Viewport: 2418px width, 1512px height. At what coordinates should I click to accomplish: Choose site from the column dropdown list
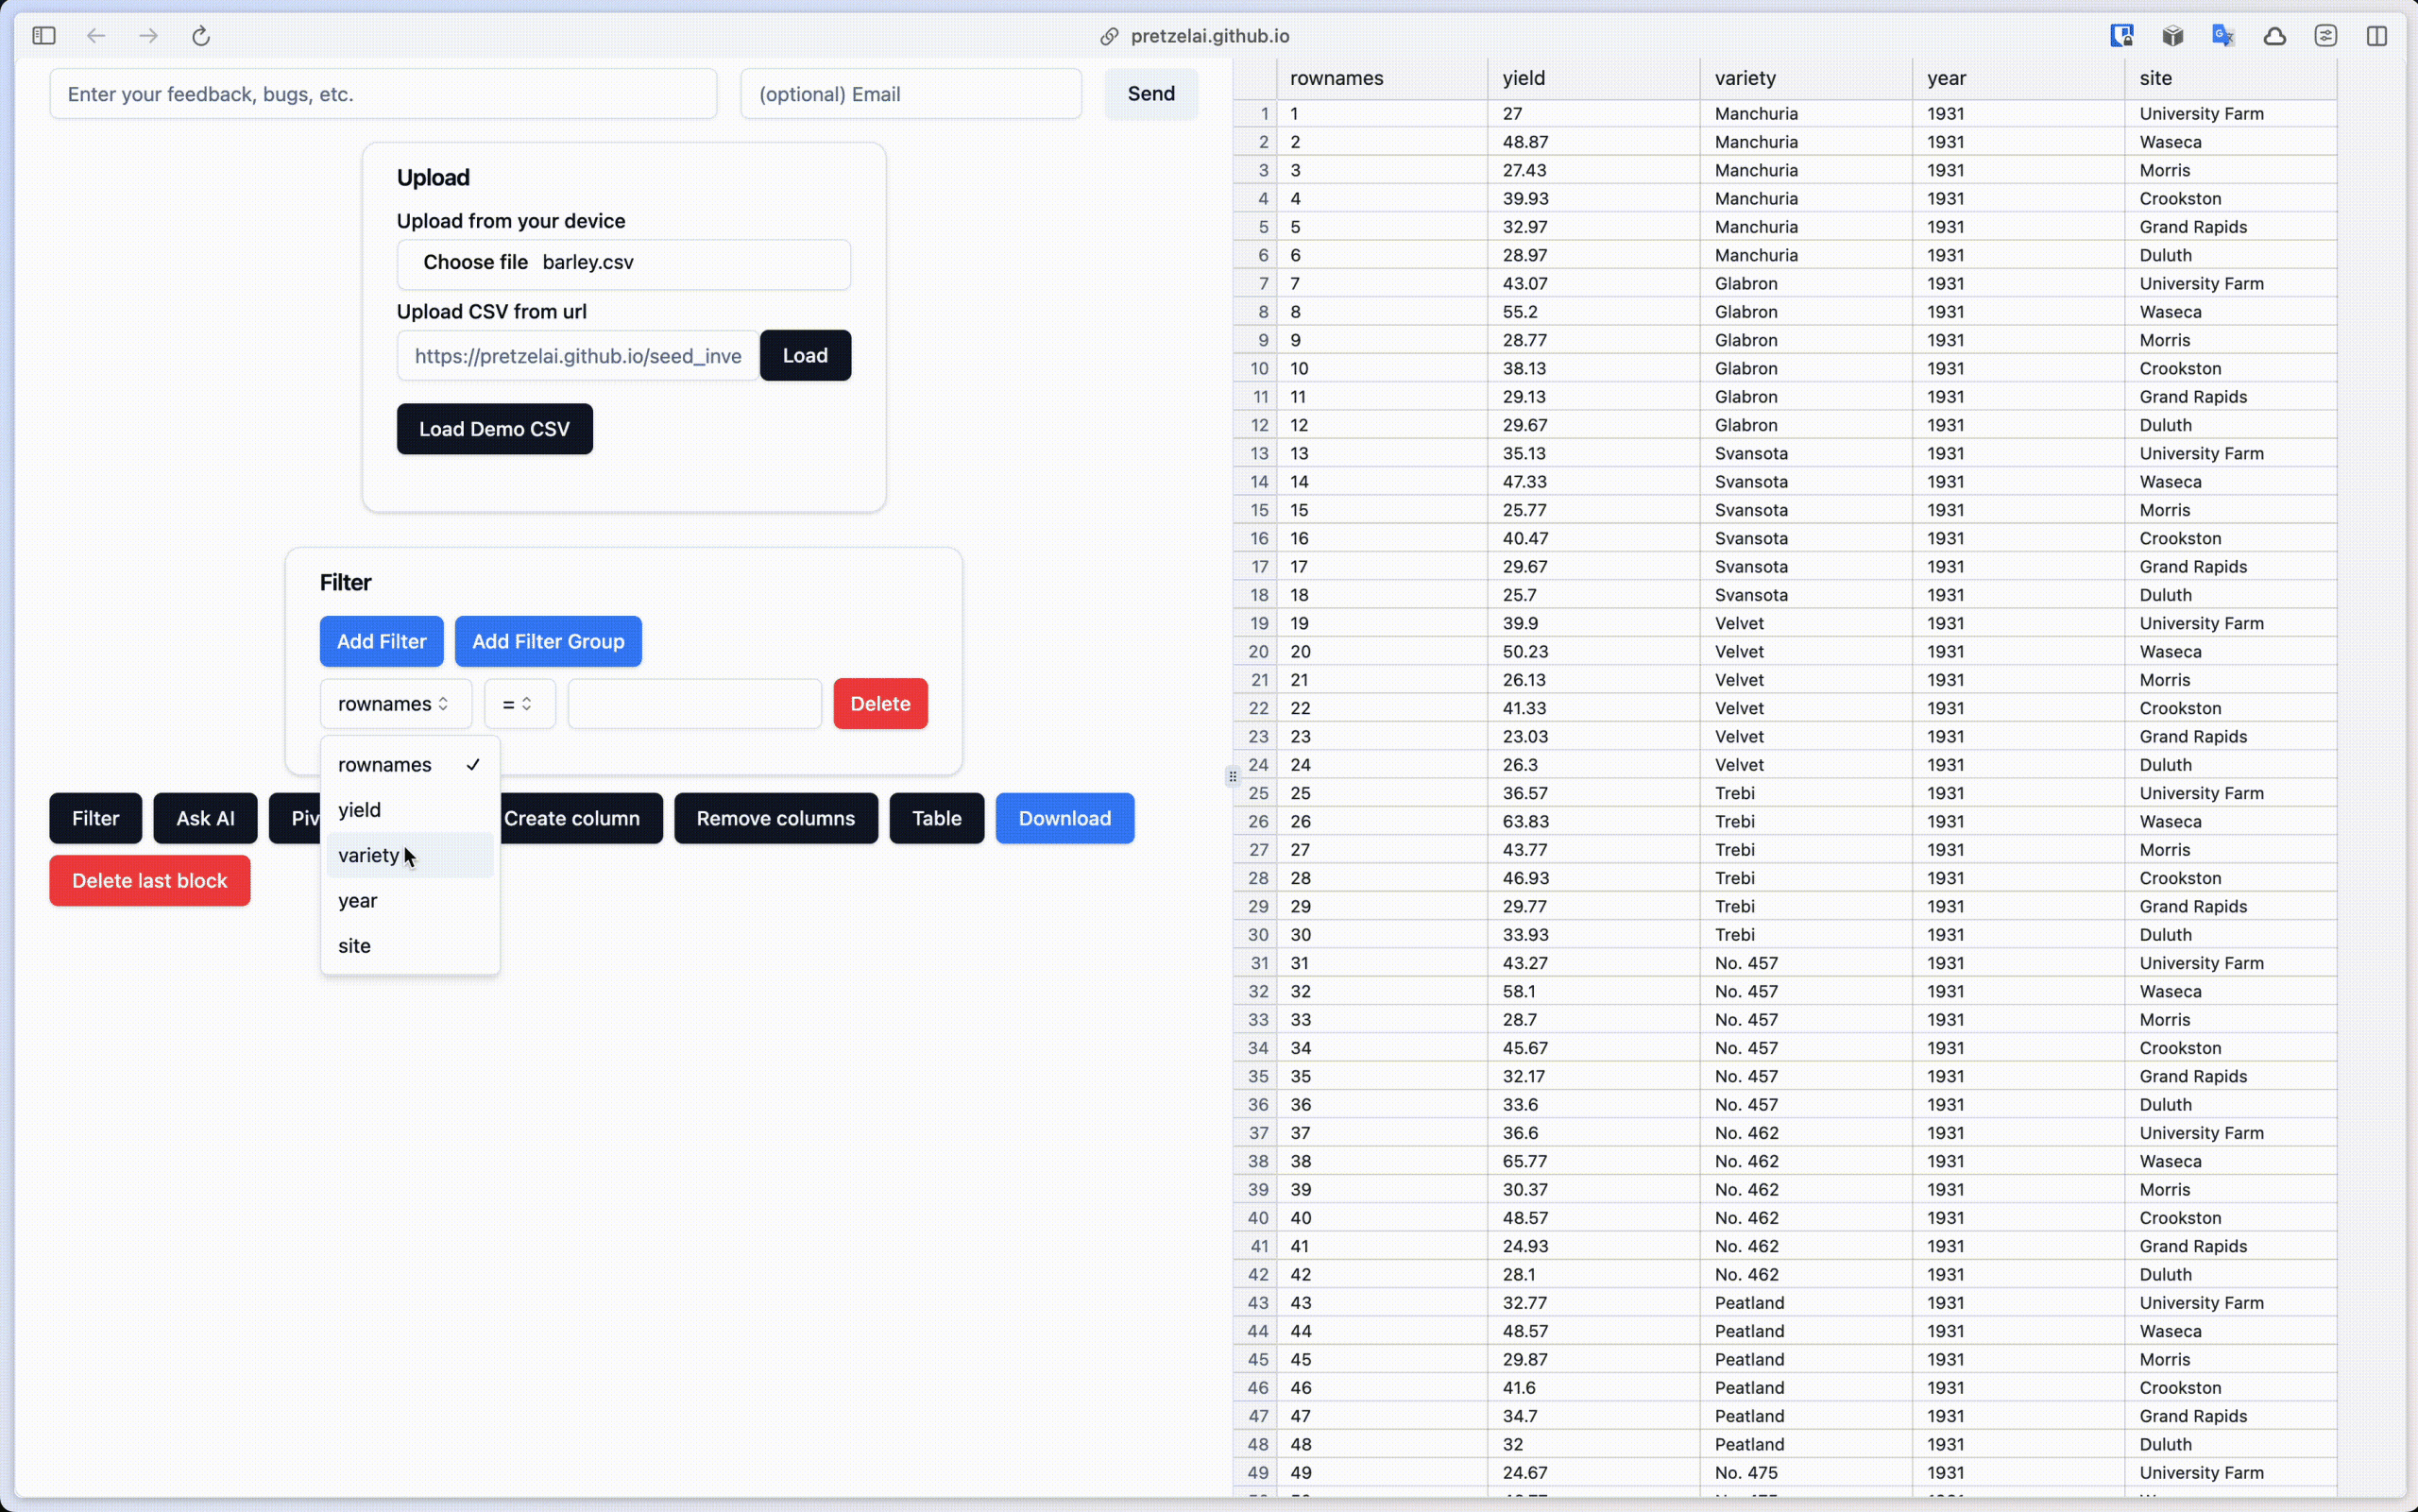pyautogui.click(x=355, y=945)
